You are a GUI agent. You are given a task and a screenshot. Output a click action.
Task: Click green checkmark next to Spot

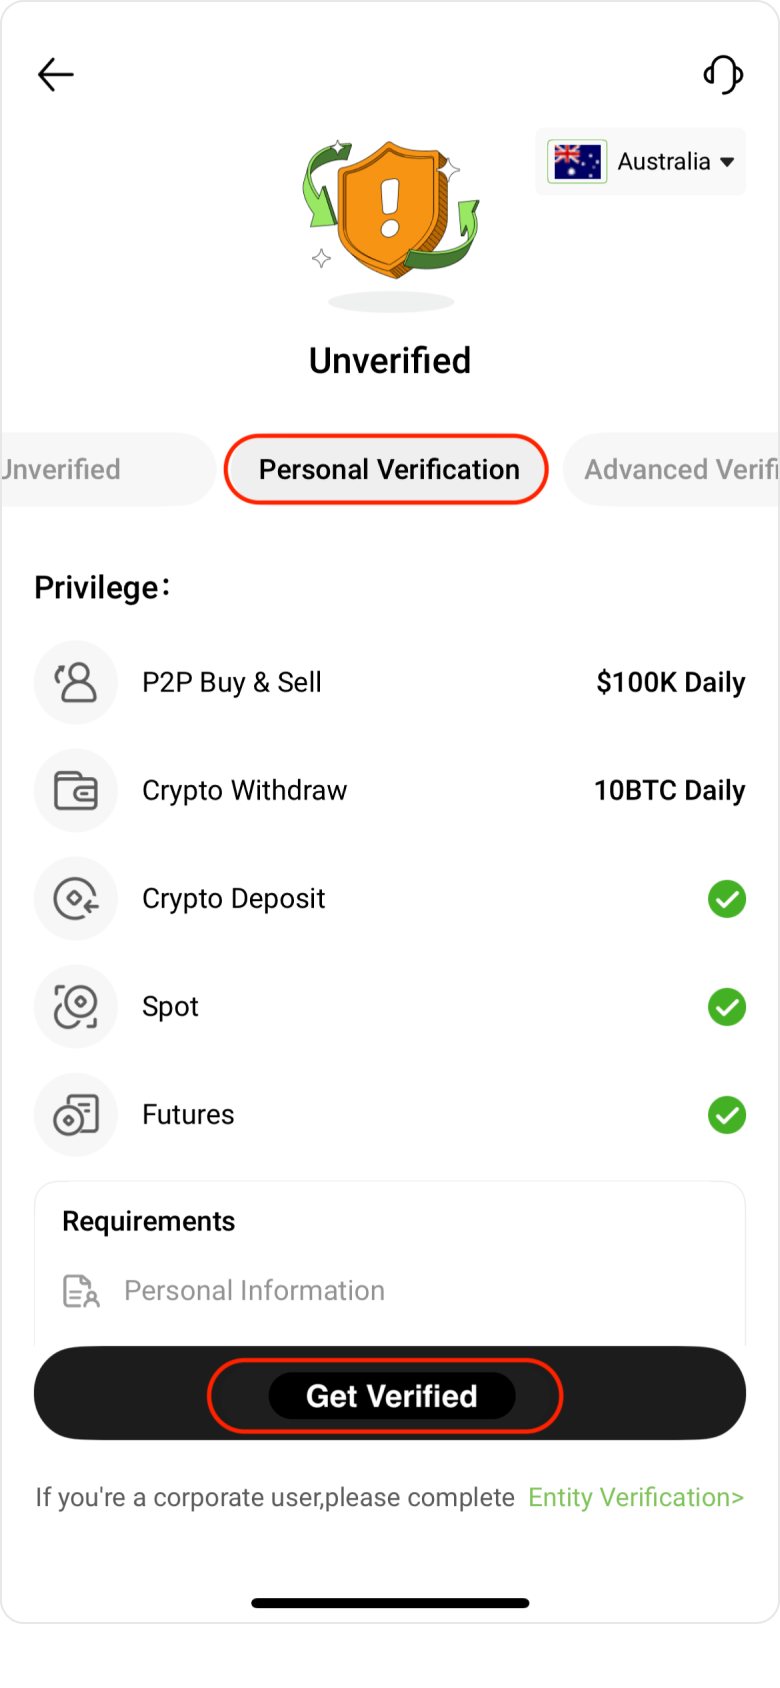727,1007
